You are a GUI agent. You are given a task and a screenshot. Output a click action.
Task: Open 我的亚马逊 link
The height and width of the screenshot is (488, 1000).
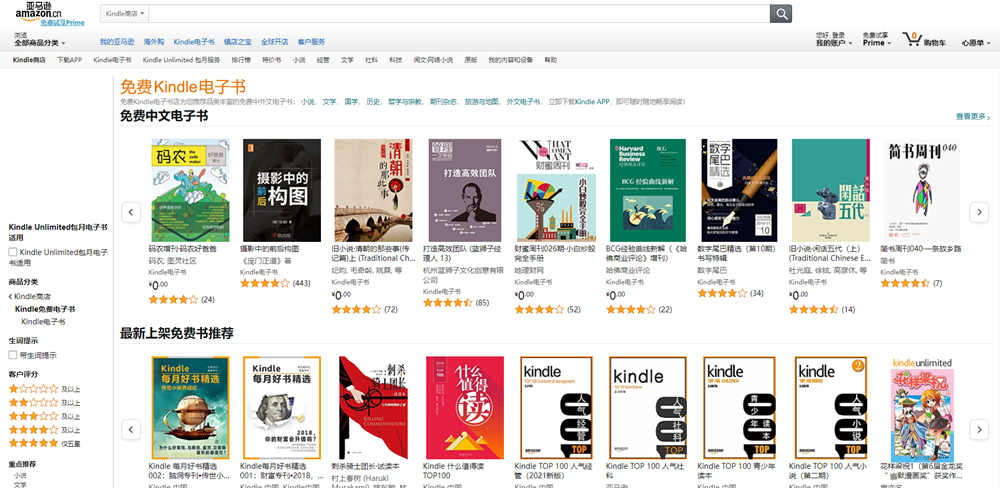(117, 42)
